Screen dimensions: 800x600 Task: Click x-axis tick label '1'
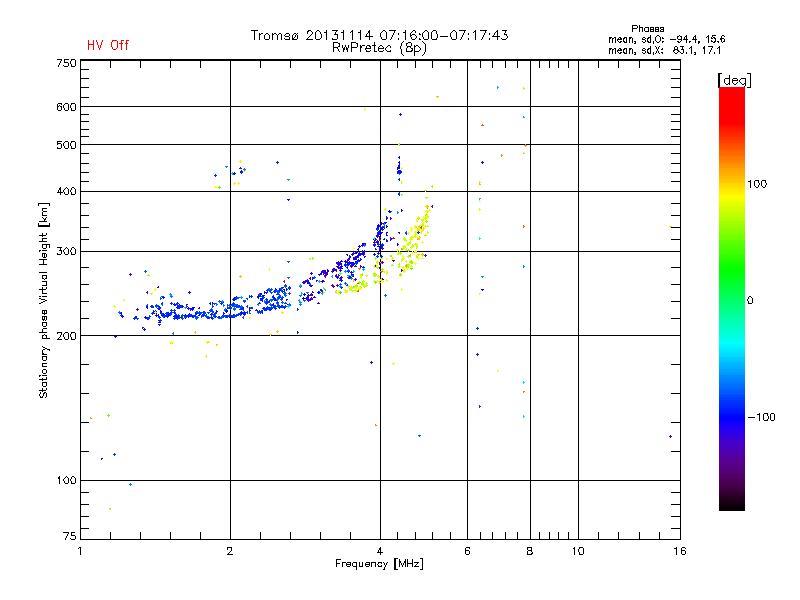pos(80,551)
